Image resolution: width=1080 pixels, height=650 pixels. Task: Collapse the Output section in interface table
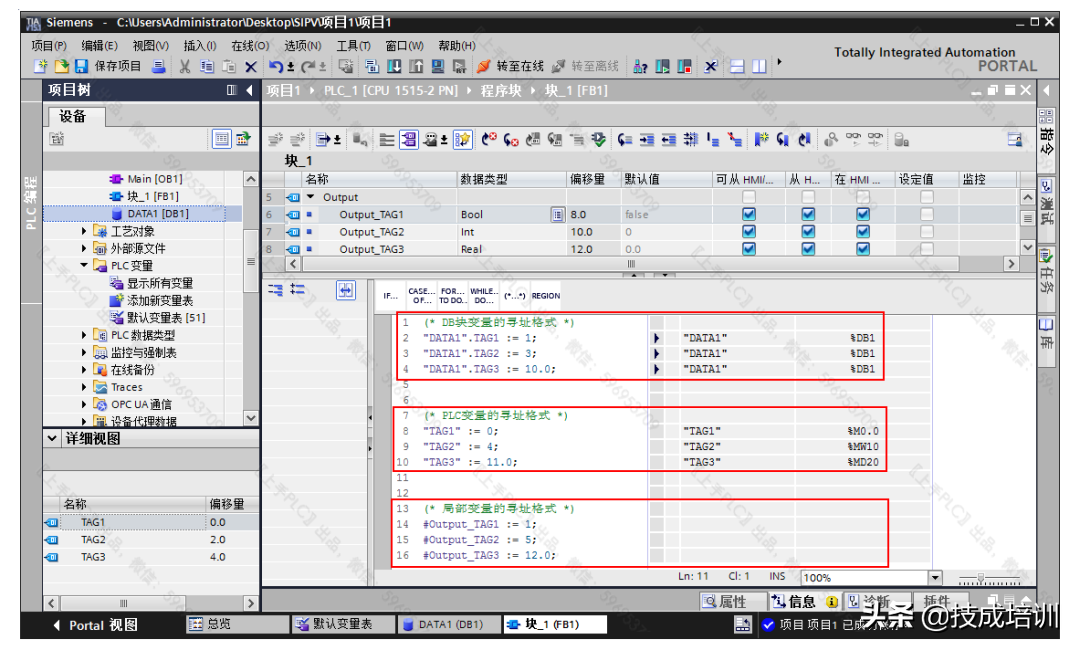click(x=310, y=197)
